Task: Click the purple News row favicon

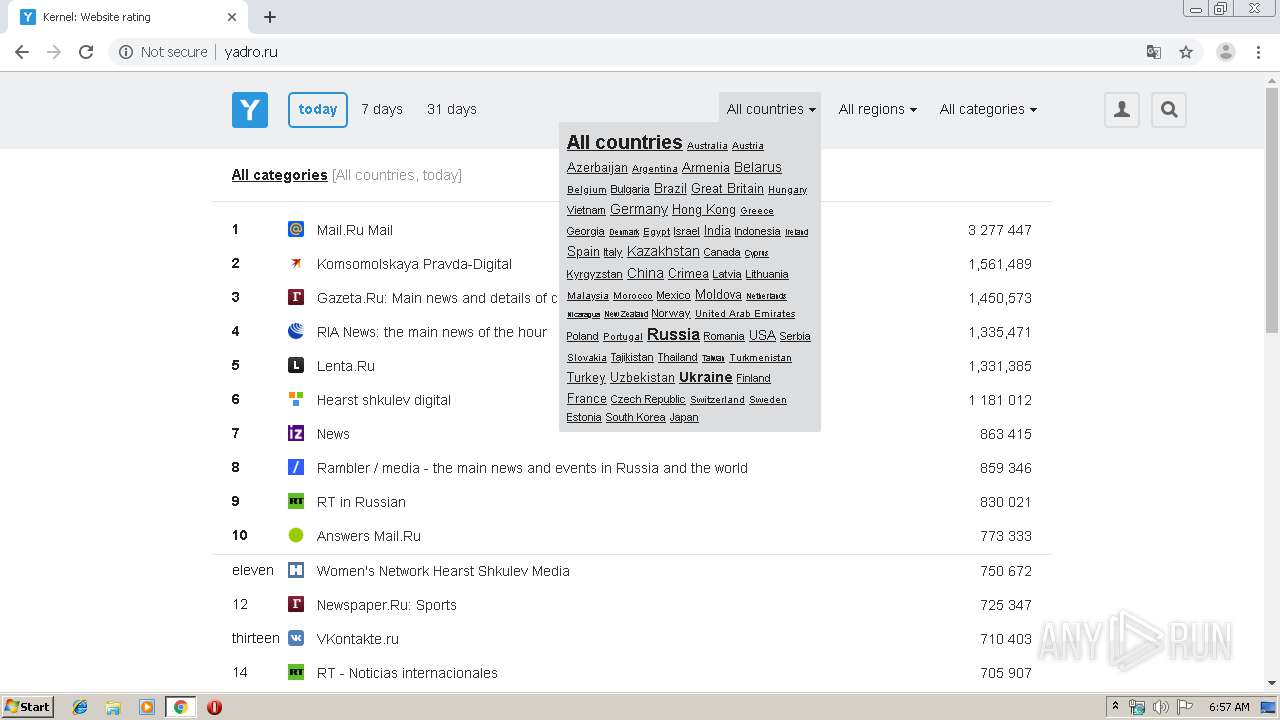Action: coord(296,433)
